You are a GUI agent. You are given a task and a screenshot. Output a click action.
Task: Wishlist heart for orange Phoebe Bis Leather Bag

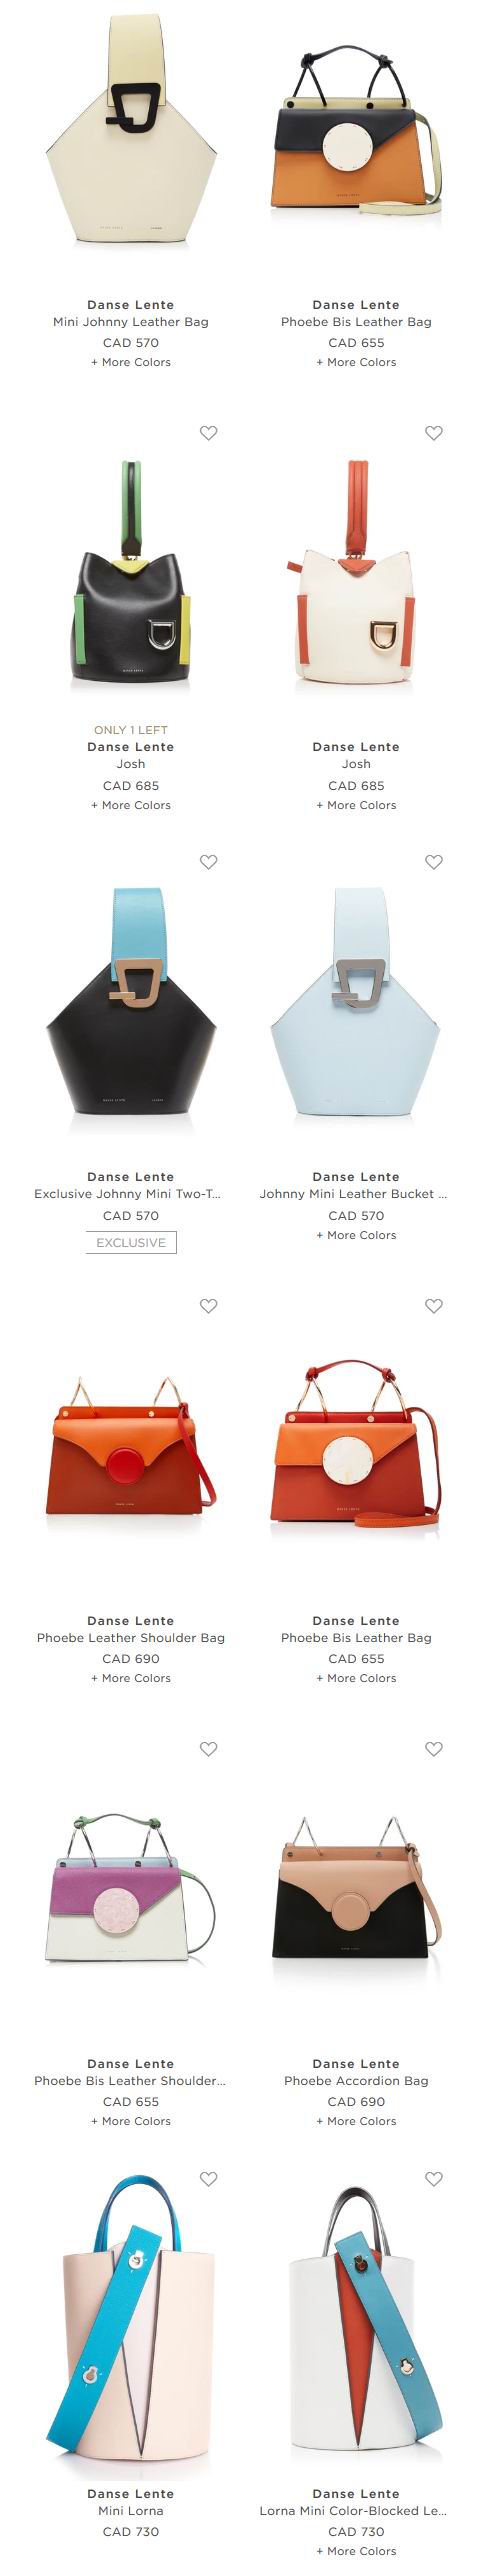click(434, 1306)
